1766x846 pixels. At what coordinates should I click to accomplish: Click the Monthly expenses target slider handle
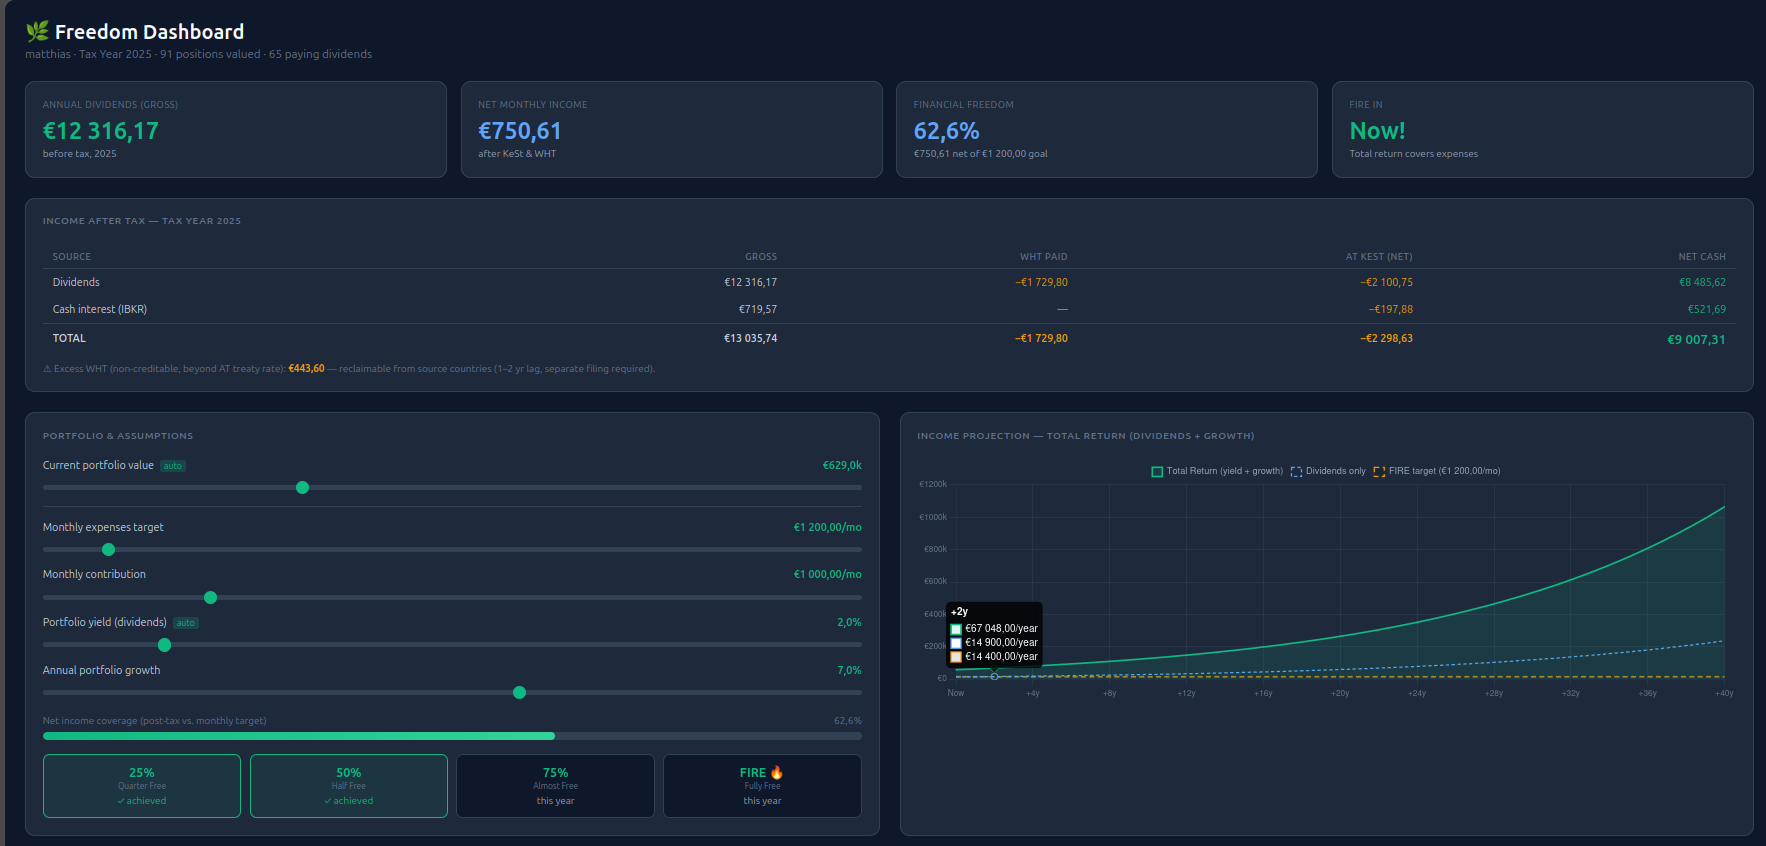point(108,550)
